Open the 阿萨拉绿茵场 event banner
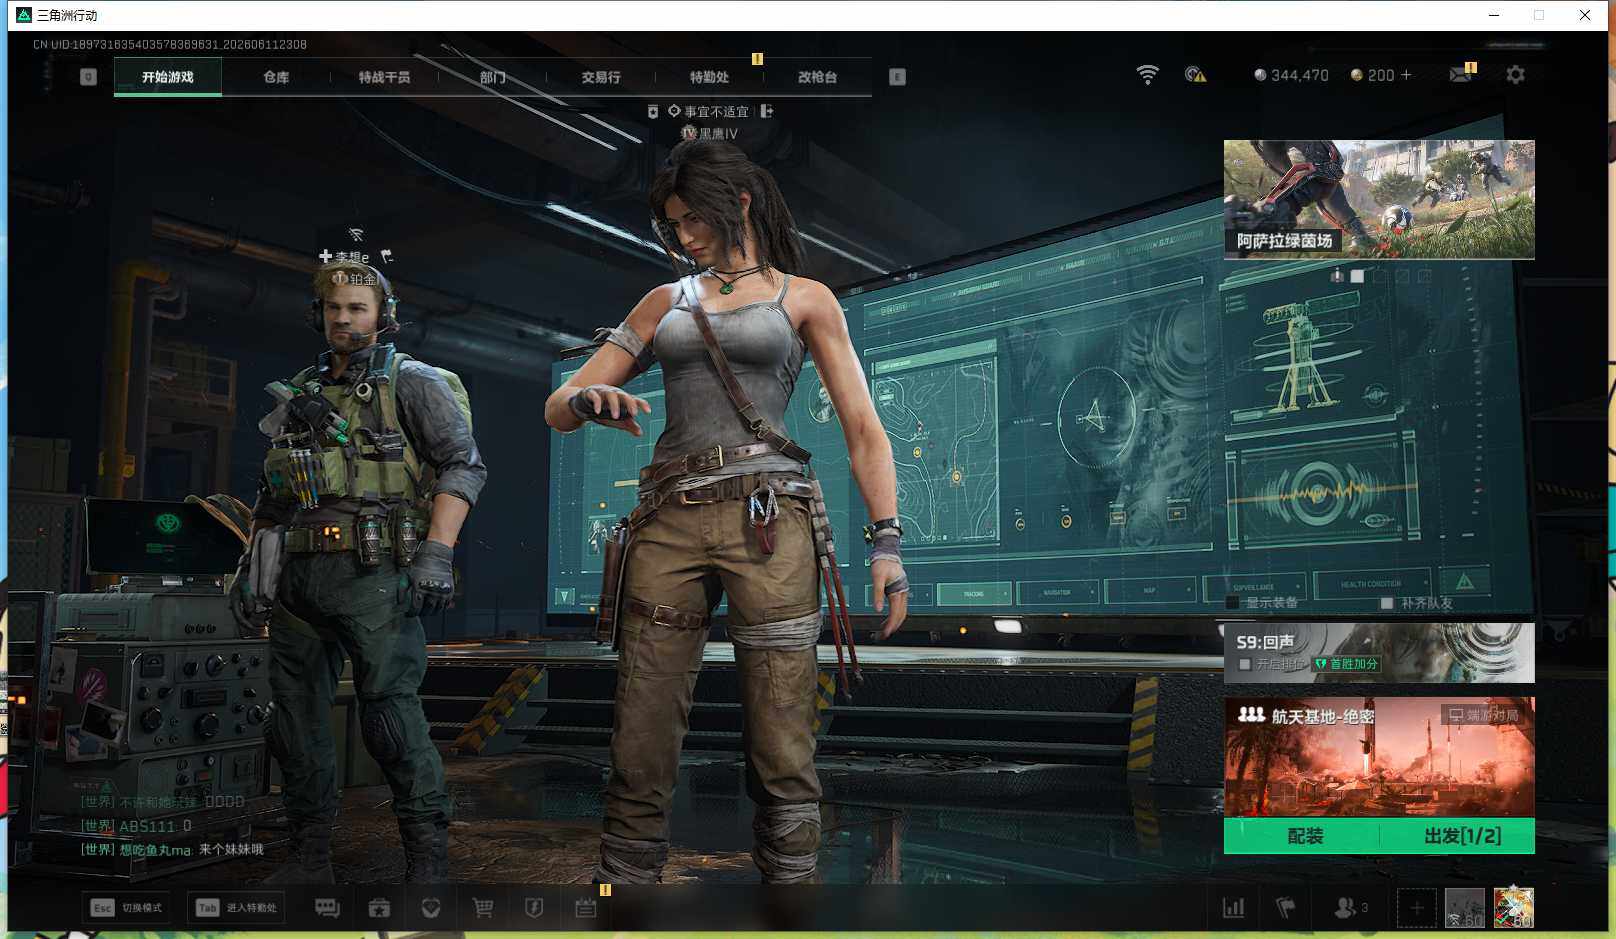Viewport: 1616px width, 939px height. click(x=1379, y=199)
